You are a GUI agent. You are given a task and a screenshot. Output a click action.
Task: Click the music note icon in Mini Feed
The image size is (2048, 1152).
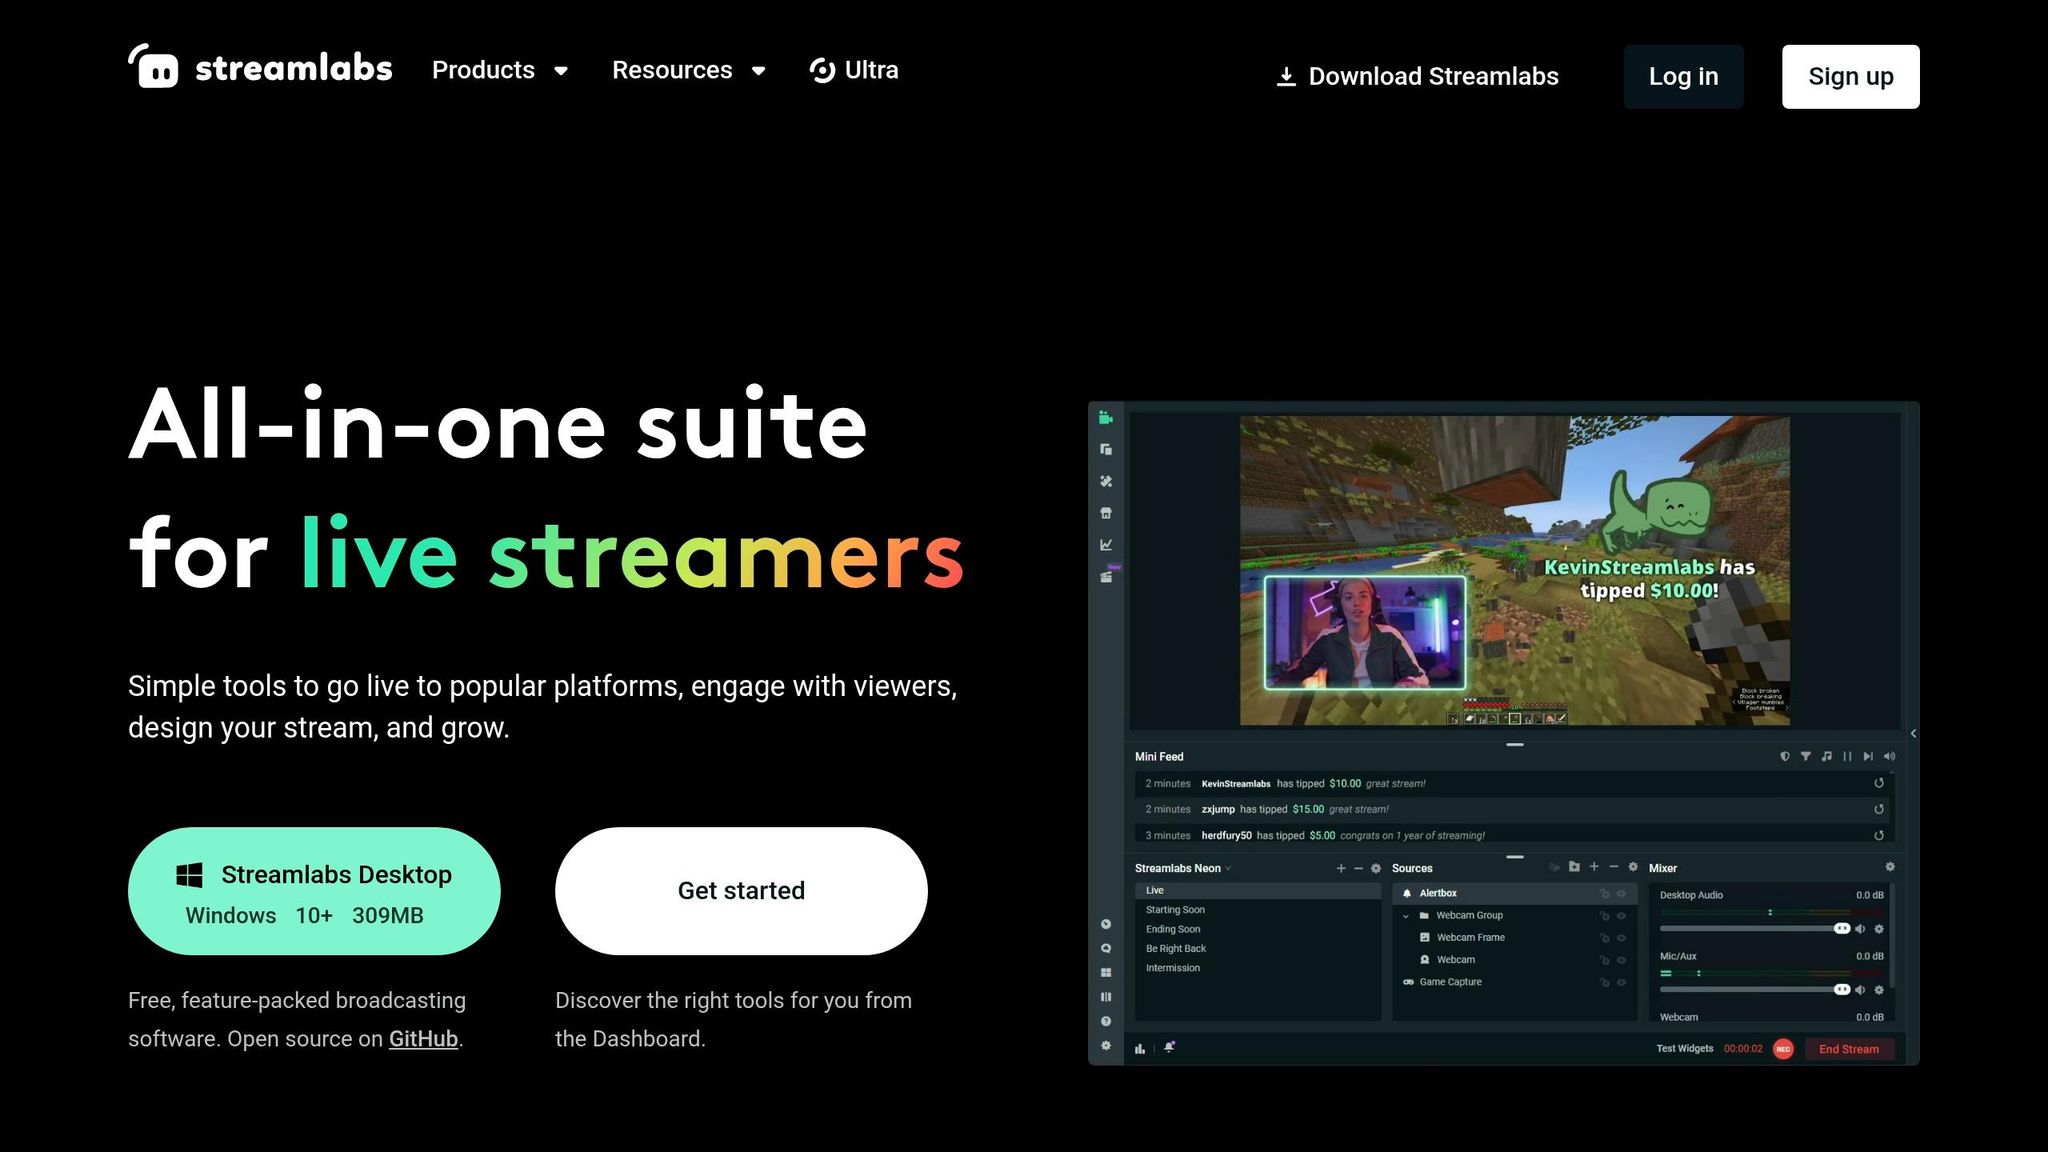1826,757
